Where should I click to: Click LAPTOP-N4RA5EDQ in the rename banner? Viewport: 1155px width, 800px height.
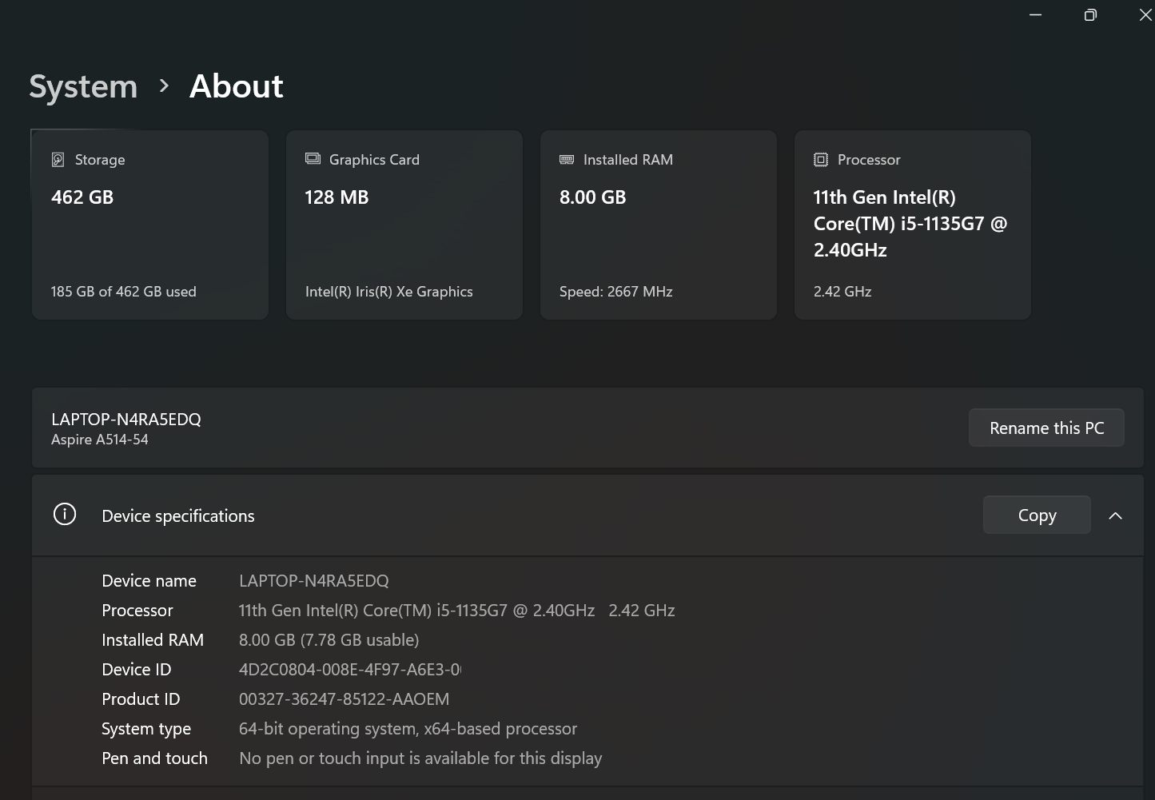[x=126, y=419]
